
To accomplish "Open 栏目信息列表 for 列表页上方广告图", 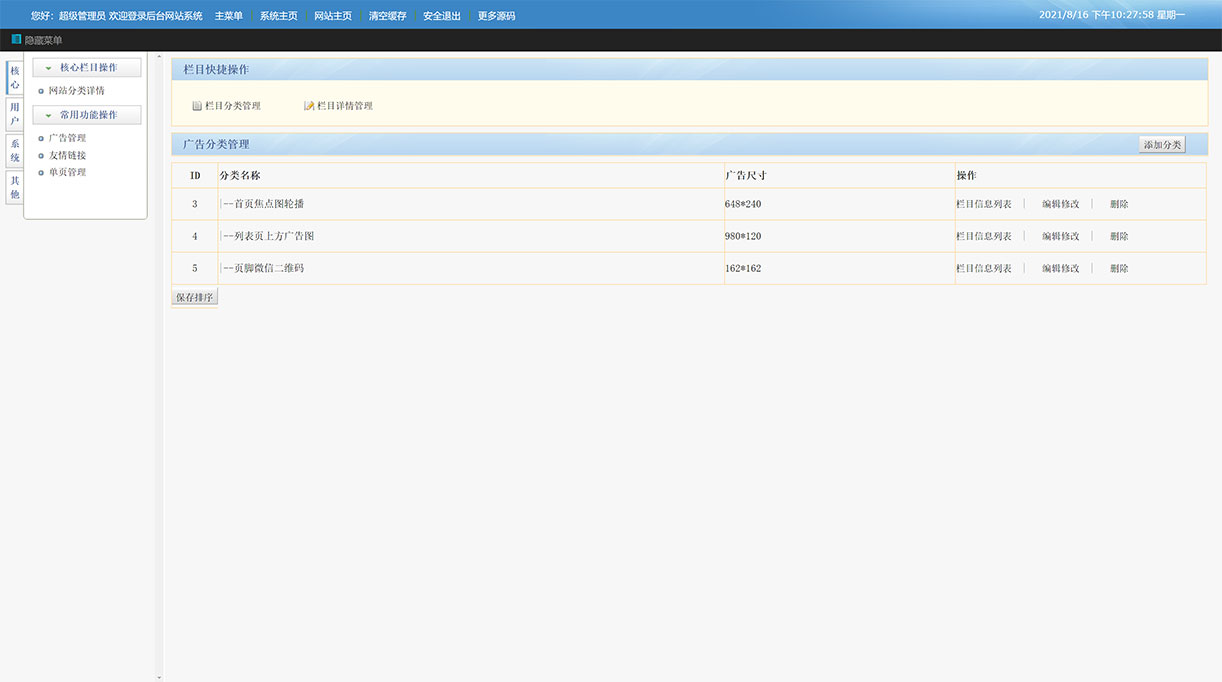I will point(983,236).
